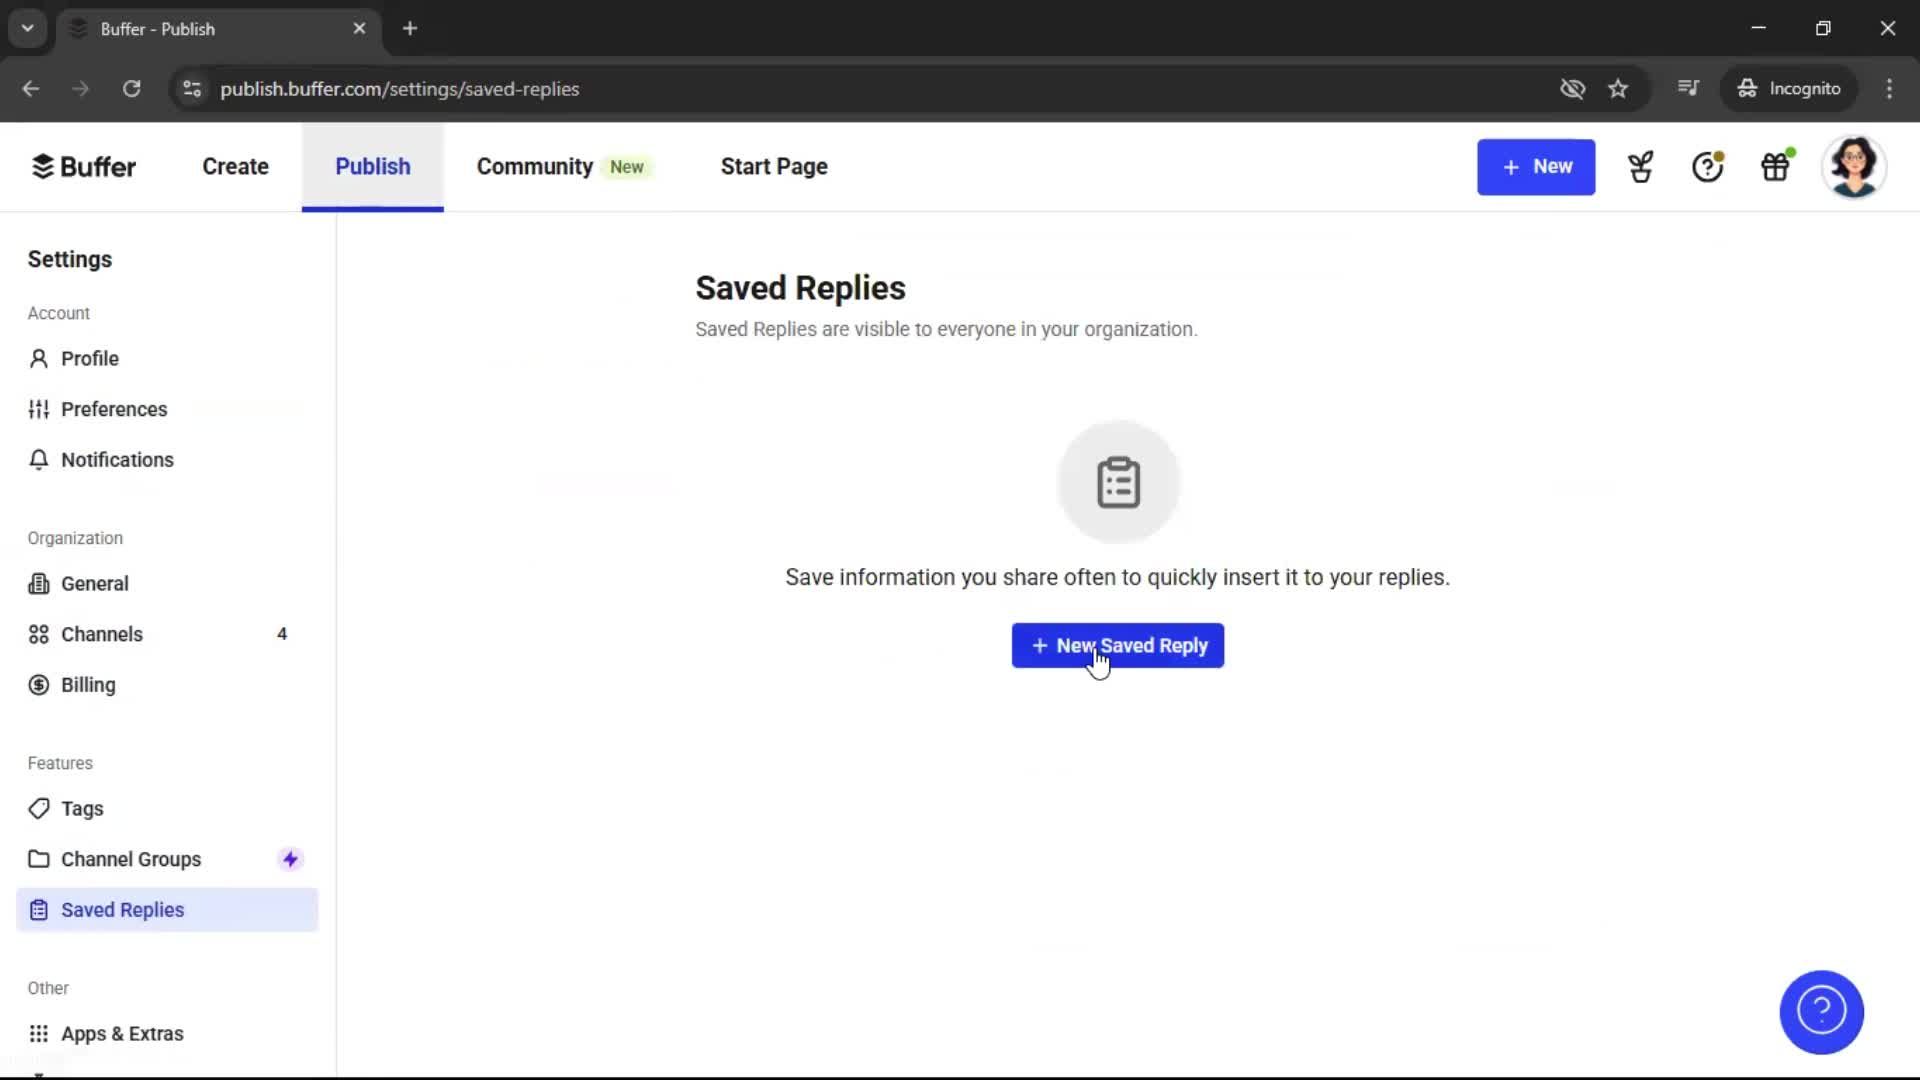Click the help question mark icon in header
The width and height of the screenshot is (1920, 1080).
(1707, 166)
